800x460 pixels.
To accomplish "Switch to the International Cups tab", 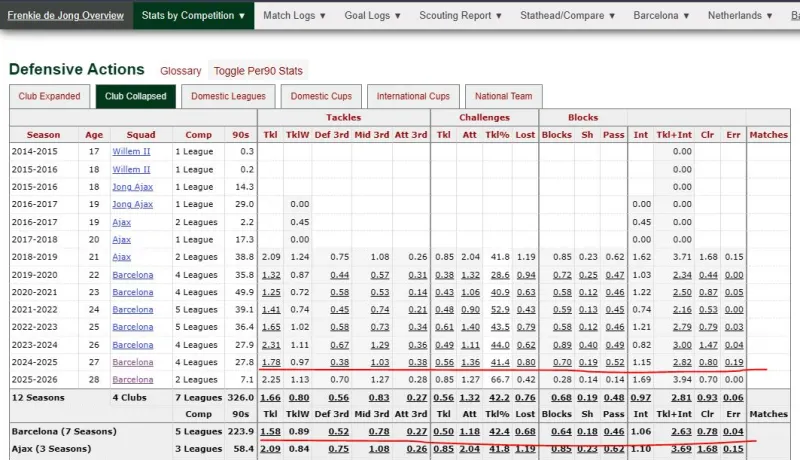I will [x=413, y=96].
